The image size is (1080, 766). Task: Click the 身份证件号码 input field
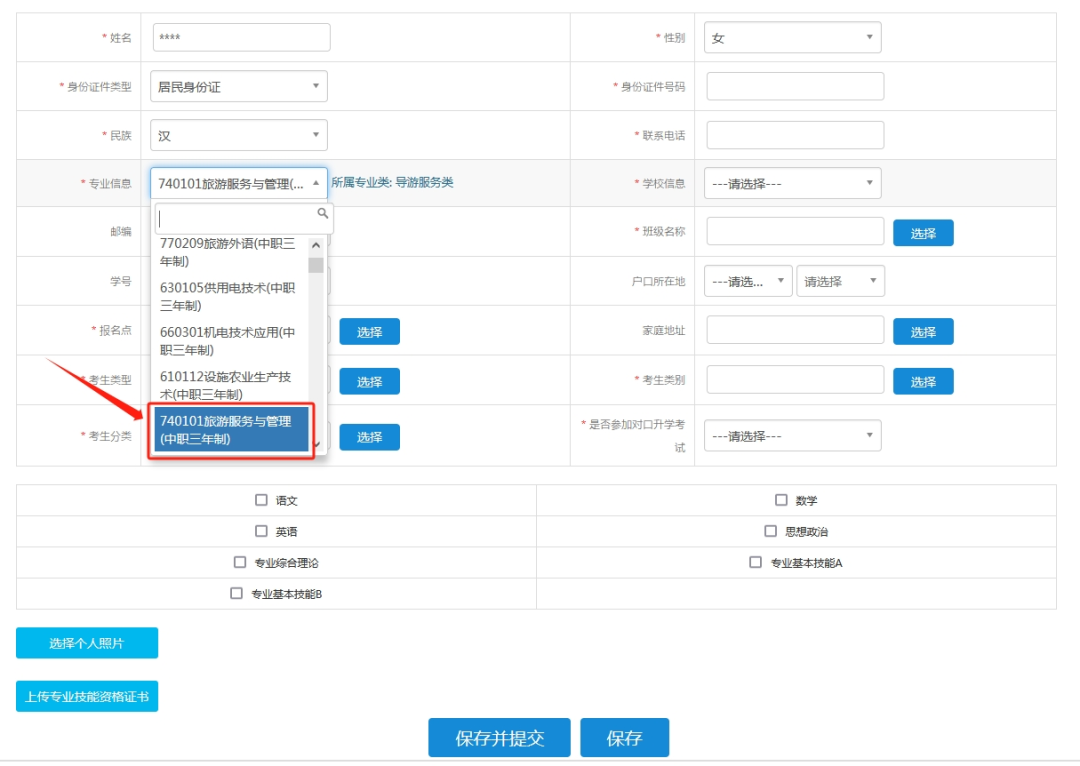coord(795,86)
